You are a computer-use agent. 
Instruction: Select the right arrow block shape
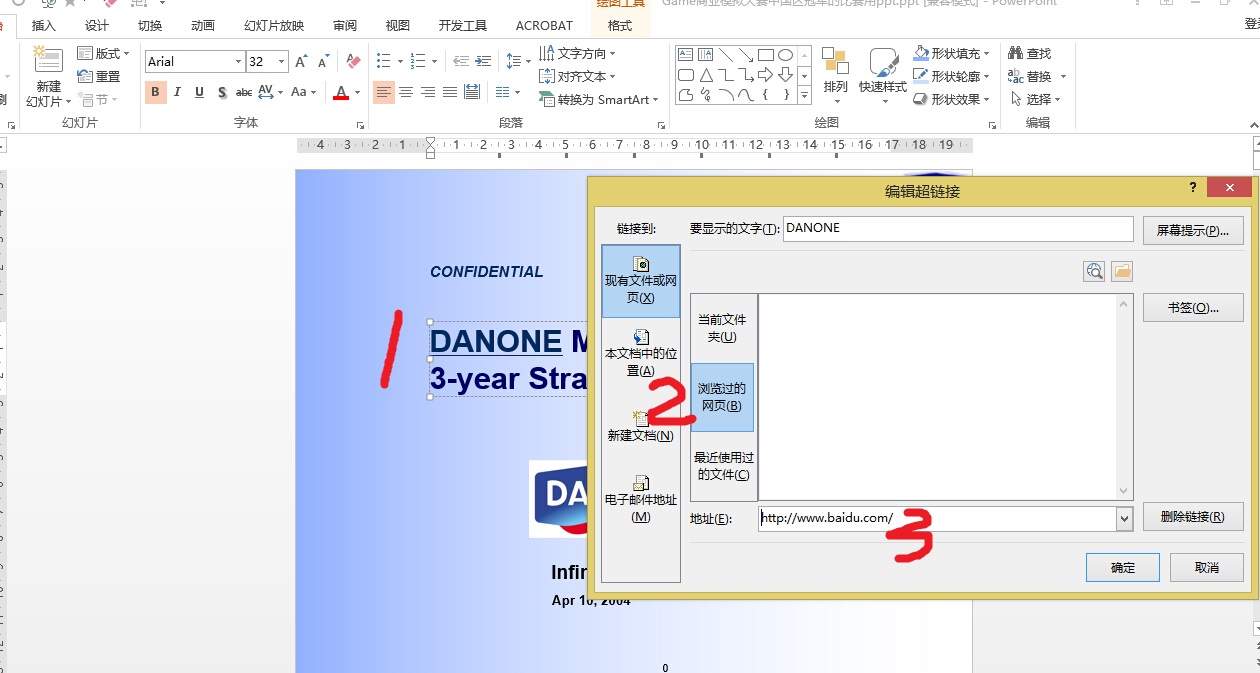coord(766,75)
